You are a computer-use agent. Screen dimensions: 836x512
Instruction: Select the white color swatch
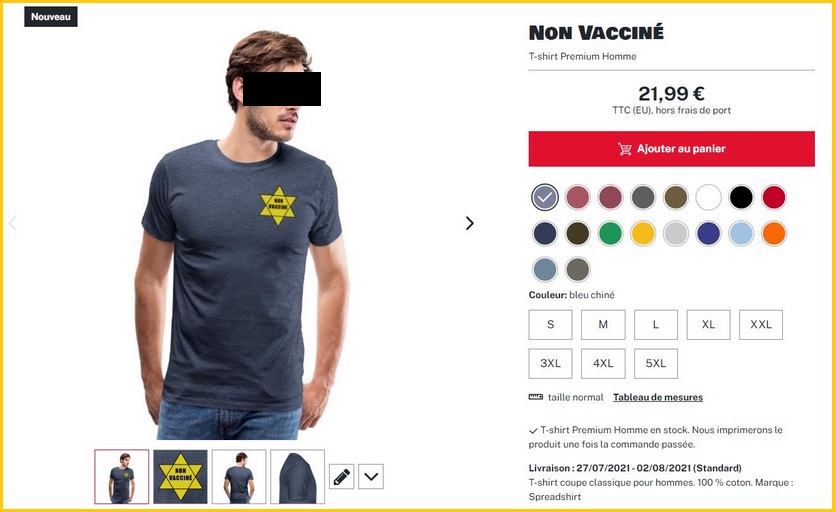click(708, 197)
